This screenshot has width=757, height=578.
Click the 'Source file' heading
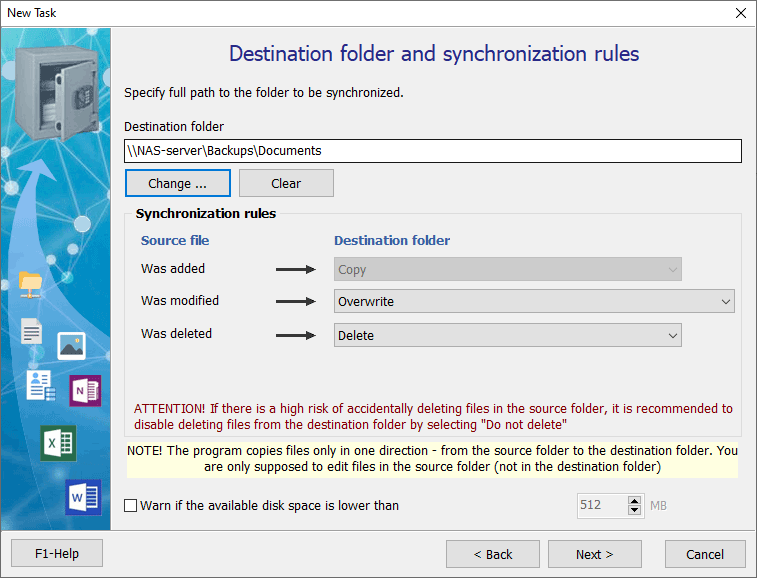pyautogui.click(x=175, y=240)
